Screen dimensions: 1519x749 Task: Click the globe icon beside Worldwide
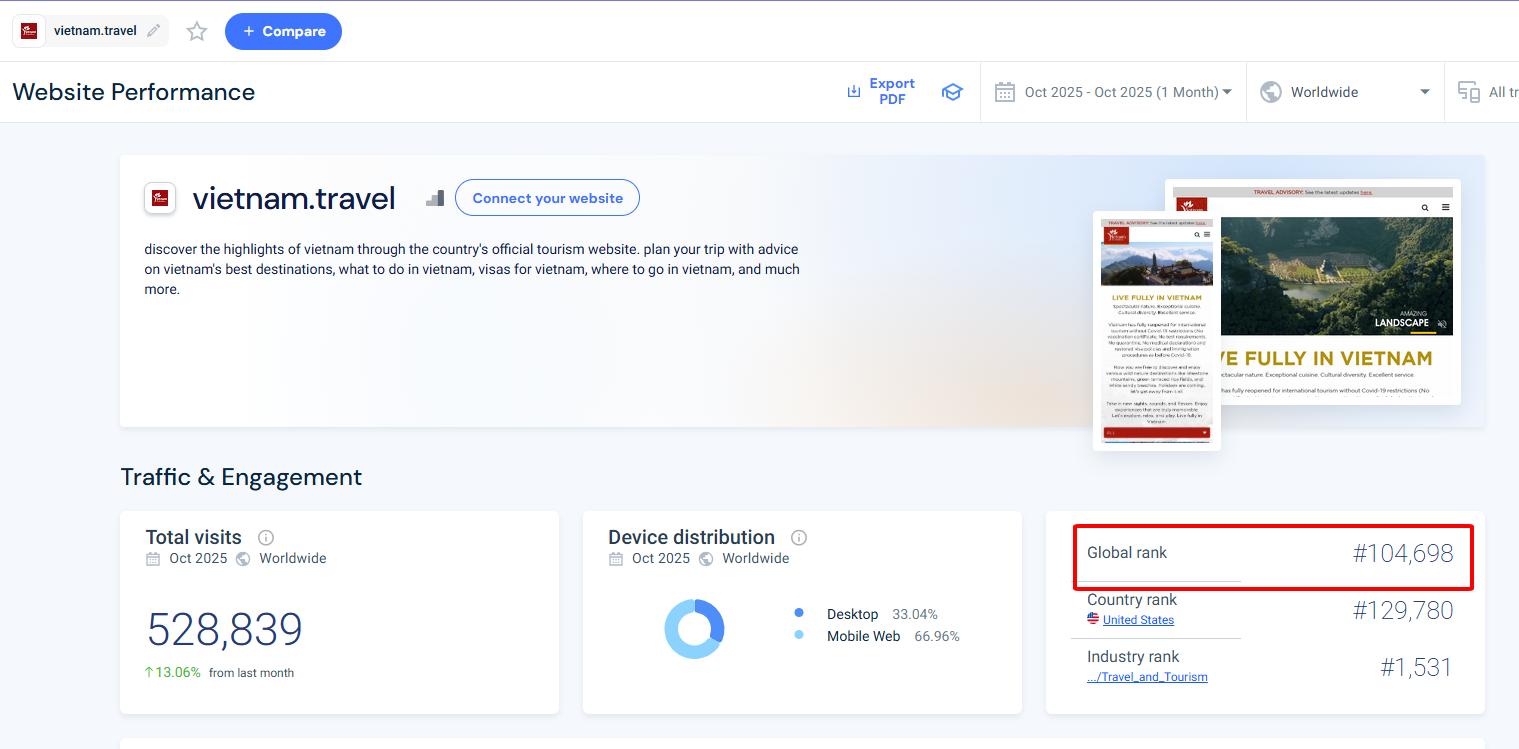coord(1270,91)
